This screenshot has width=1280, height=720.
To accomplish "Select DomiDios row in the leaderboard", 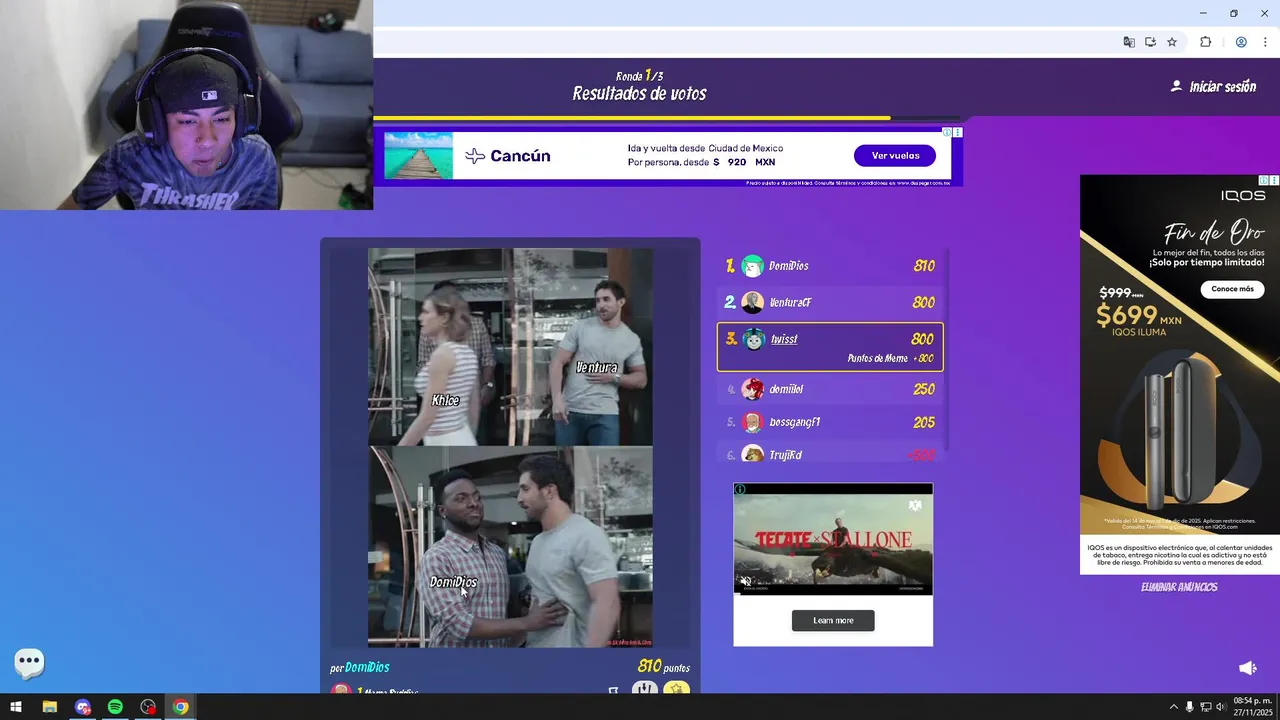I will click(x=831, y=266).
